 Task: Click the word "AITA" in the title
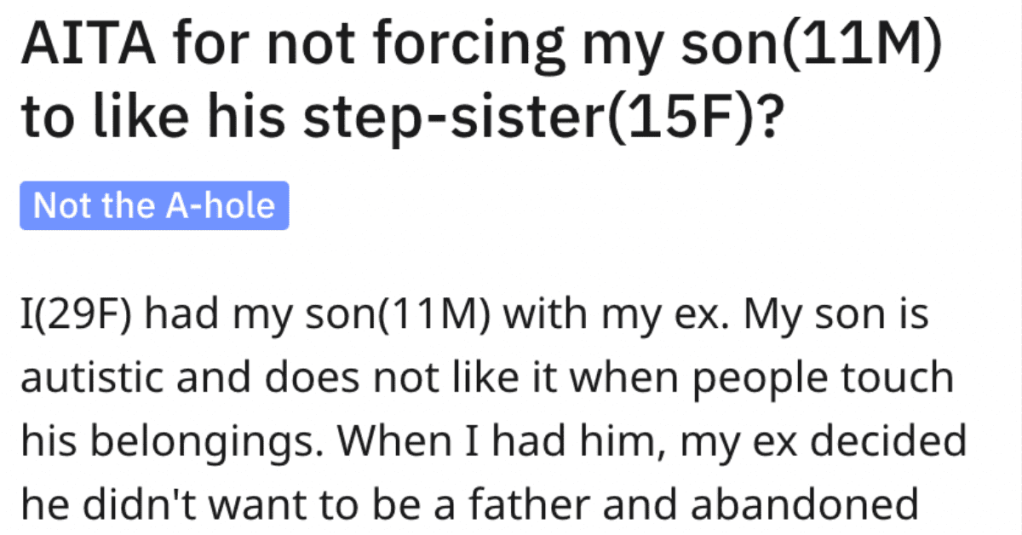pos(89,46)
